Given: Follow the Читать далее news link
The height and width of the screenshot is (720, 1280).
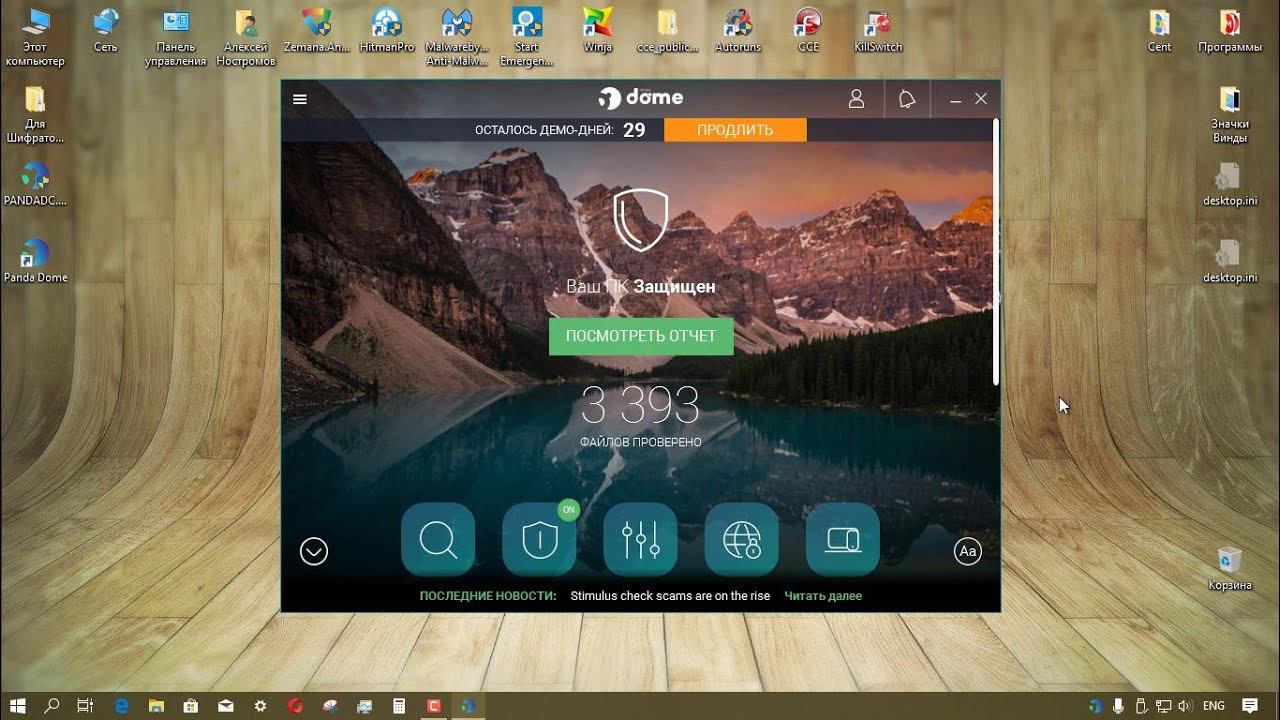Looking at the screenshot, I should [823, 596].
